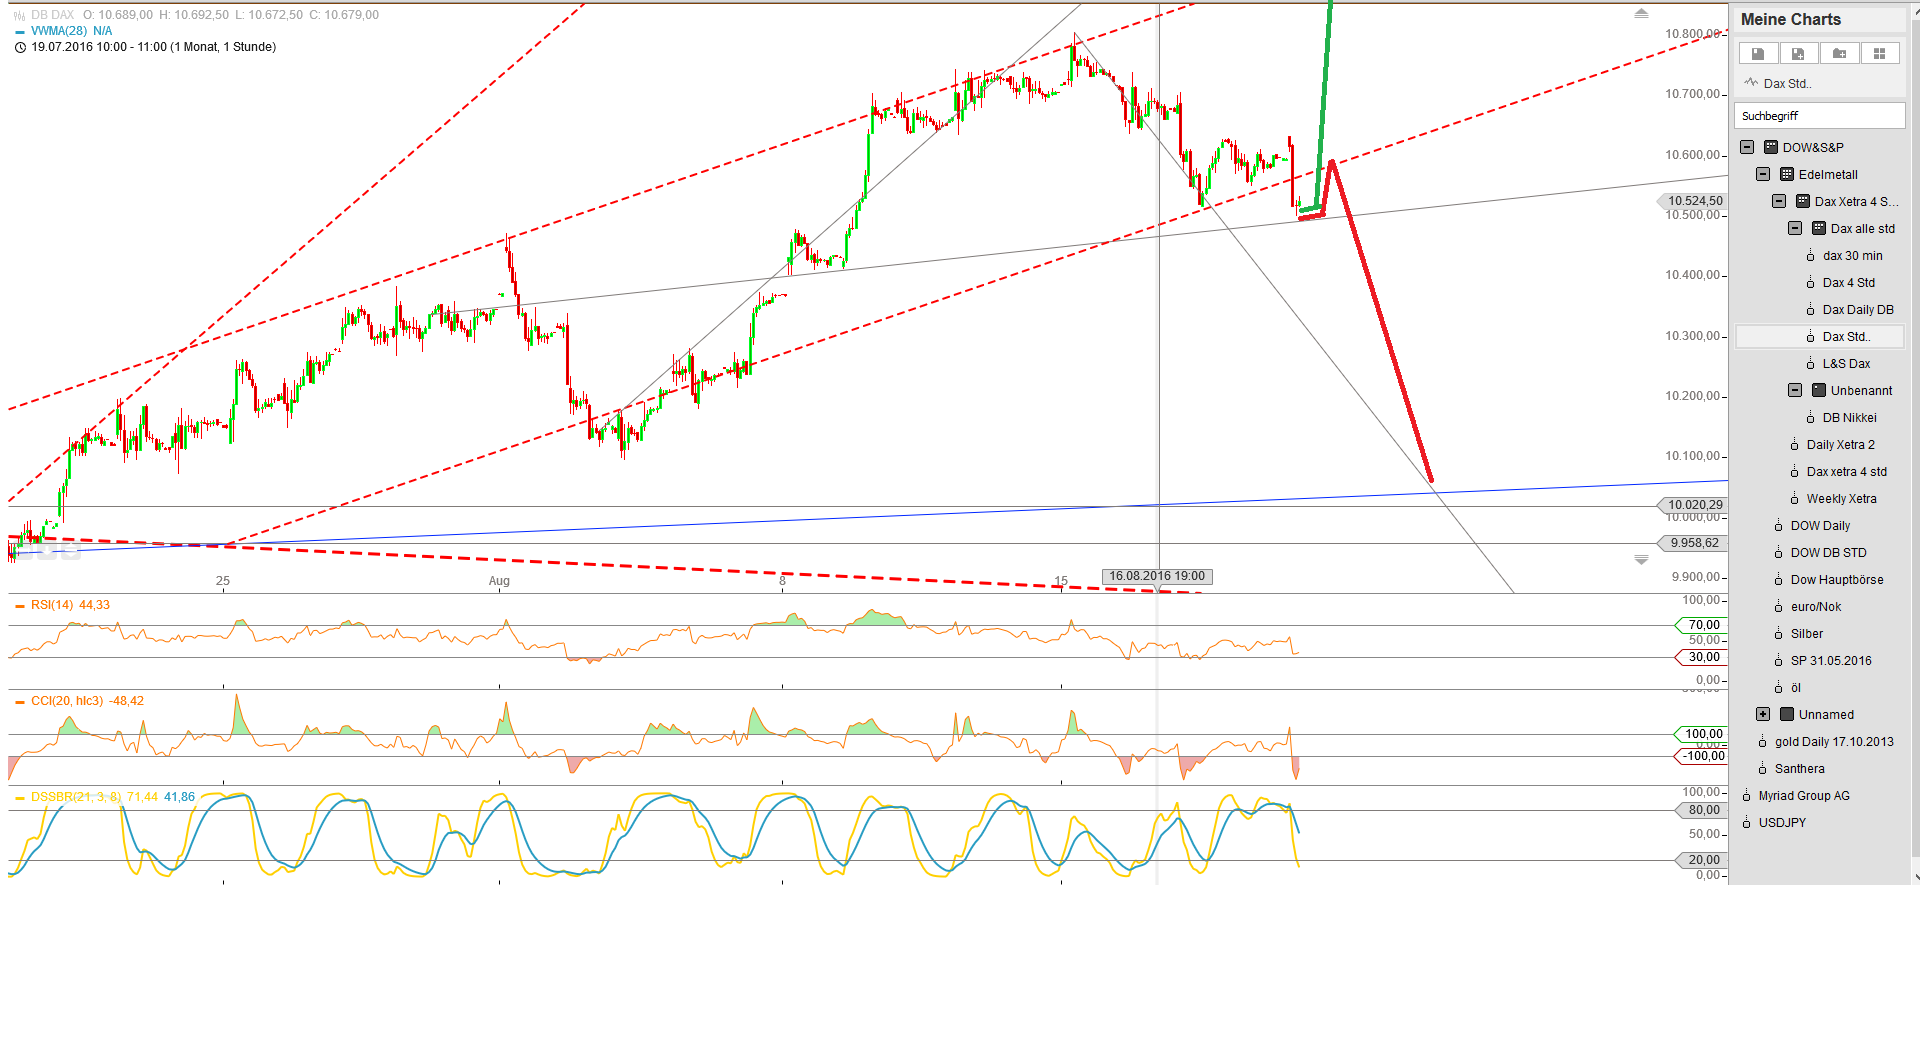This screenshot has width=1920, height=1040.
Task: Open the Dax Daily DB chart
Action: (x=1858, y=310)
